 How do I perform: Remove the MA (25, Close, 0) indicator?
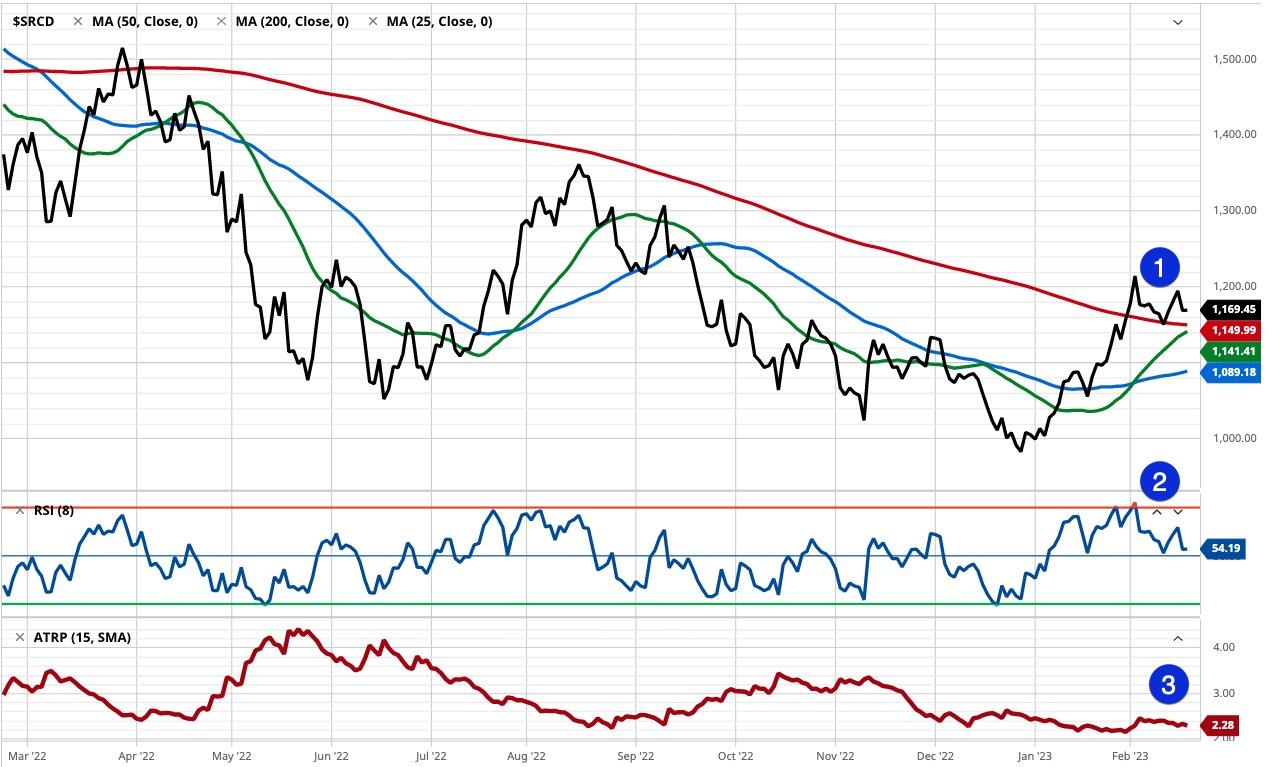tap(373, 21)
